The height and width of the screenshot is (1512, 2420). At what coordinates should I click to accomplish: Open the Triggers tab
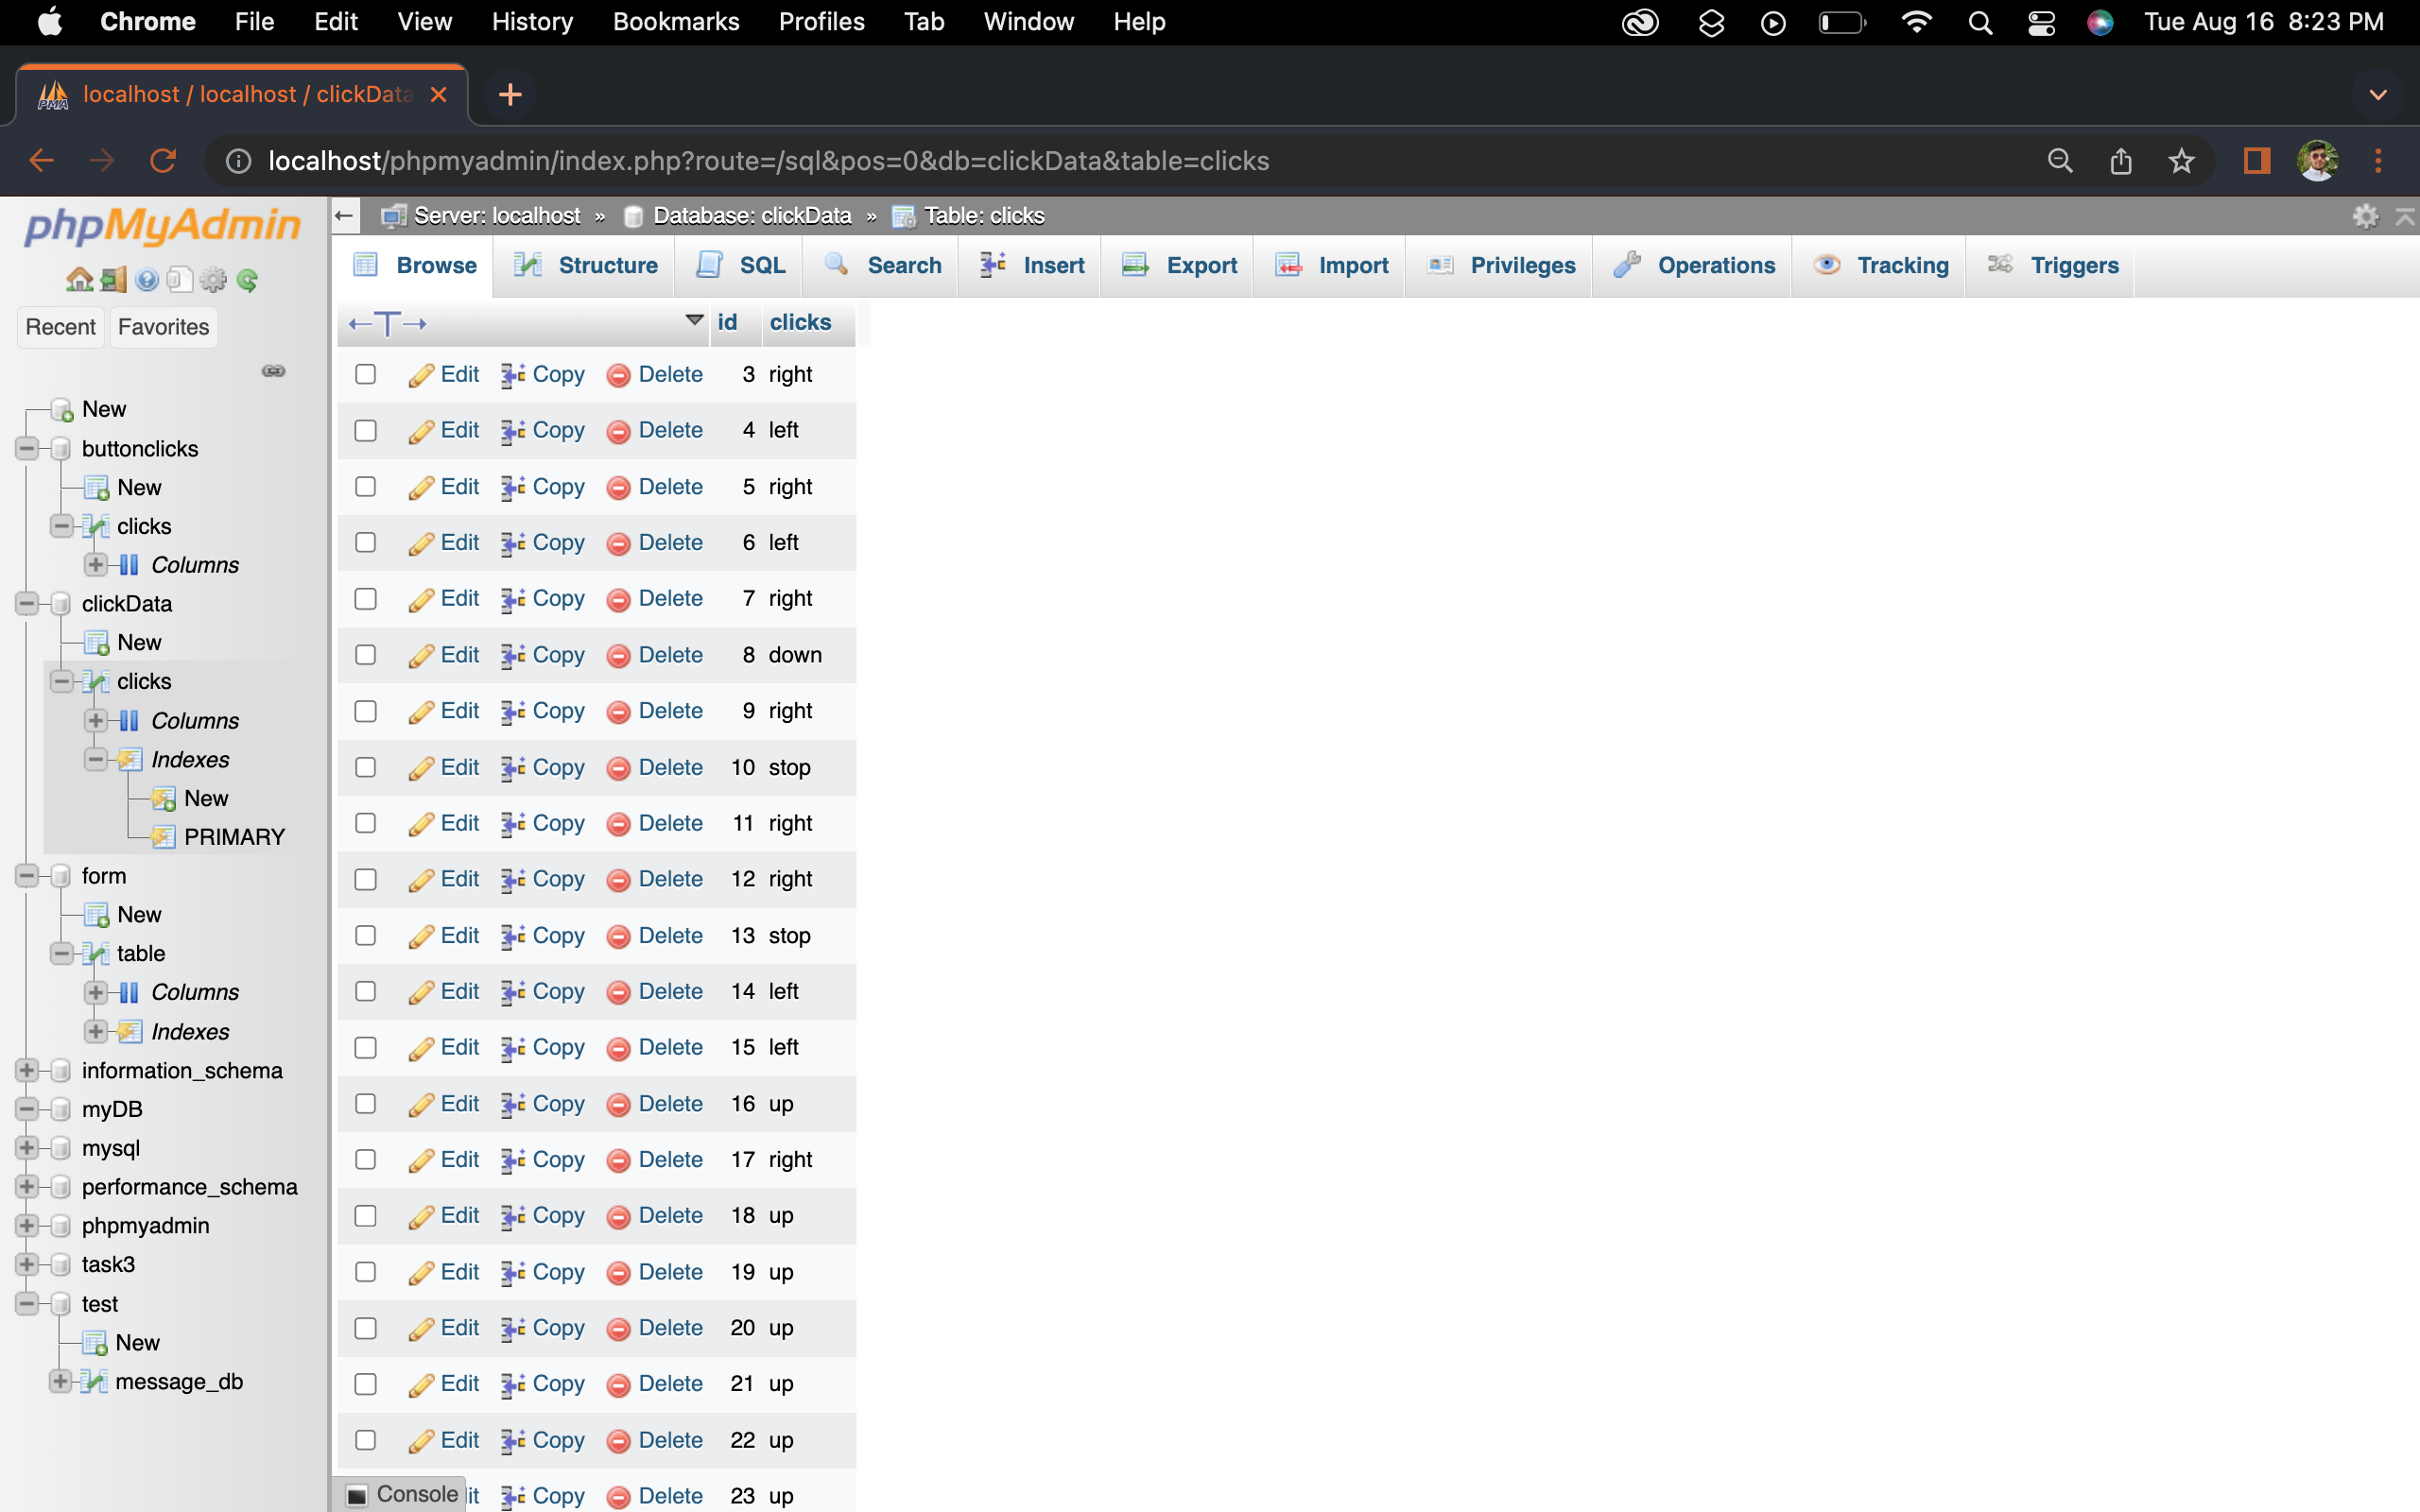tap(2052, 266)
